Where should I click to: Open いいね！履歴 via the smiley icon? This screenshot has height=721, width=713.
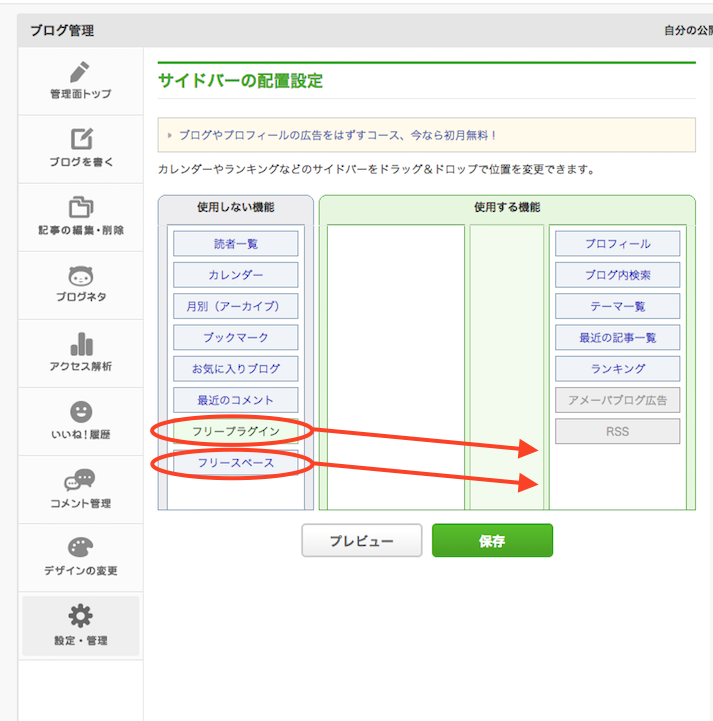pyautogui.click(x=81, y=412)
